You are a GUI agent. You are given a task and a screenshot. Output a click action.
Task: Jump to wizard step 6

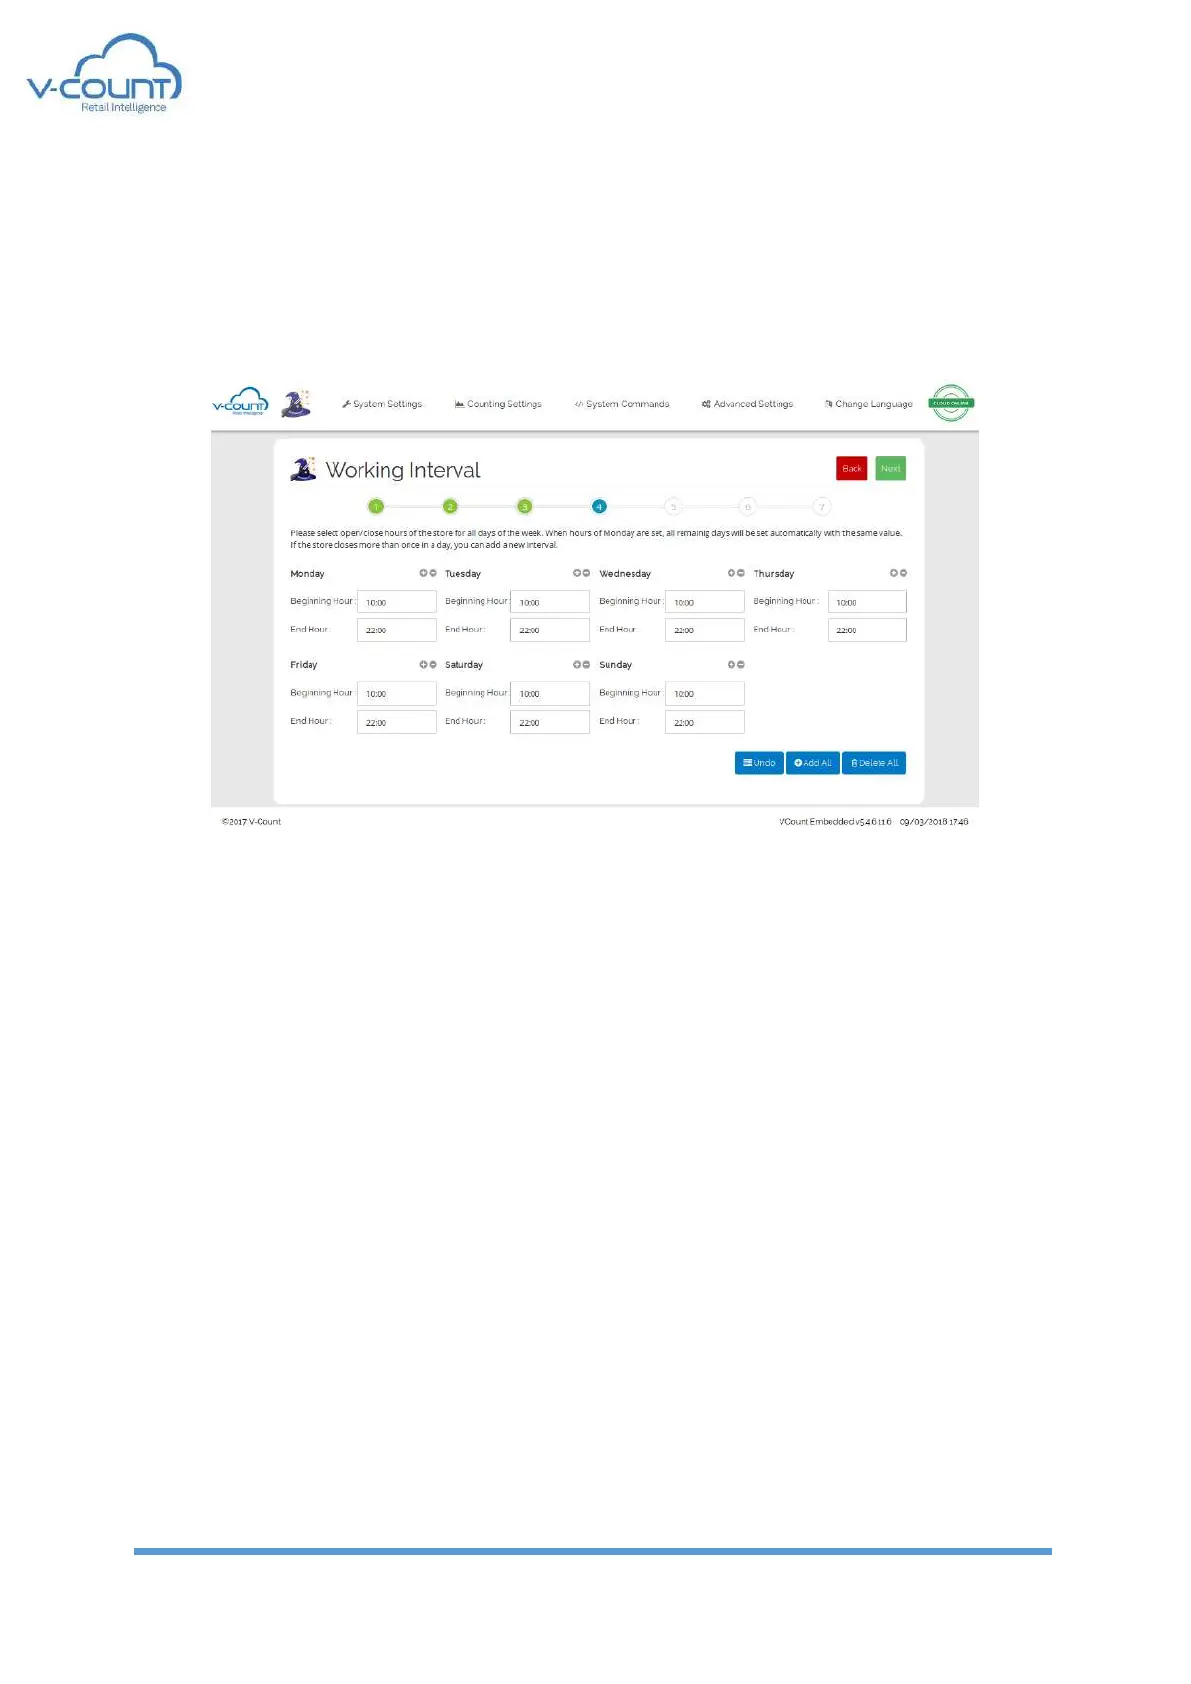click(747, 506)
